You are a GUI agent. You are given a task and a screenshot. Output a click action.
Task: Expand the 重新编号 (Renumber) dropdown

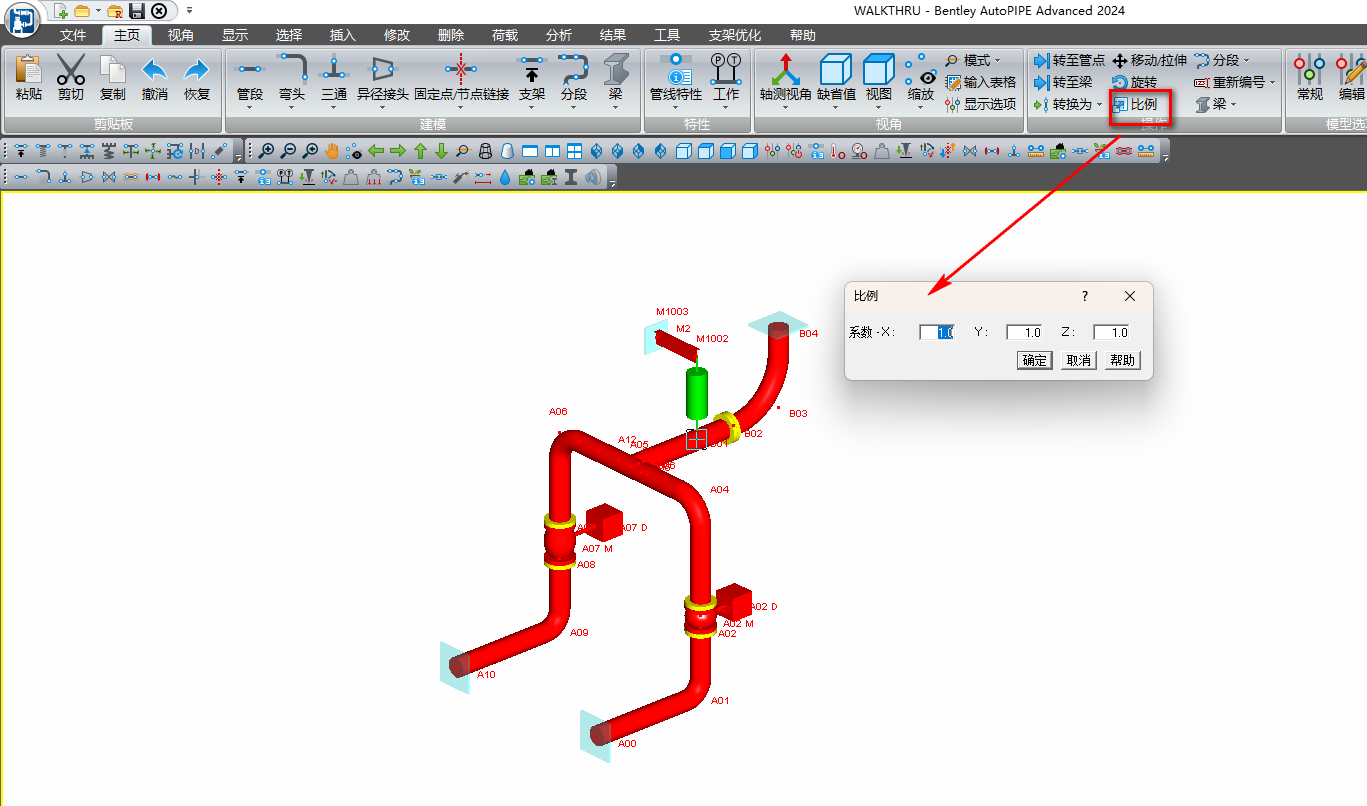pyautogui.click(x=1236, y=82)
